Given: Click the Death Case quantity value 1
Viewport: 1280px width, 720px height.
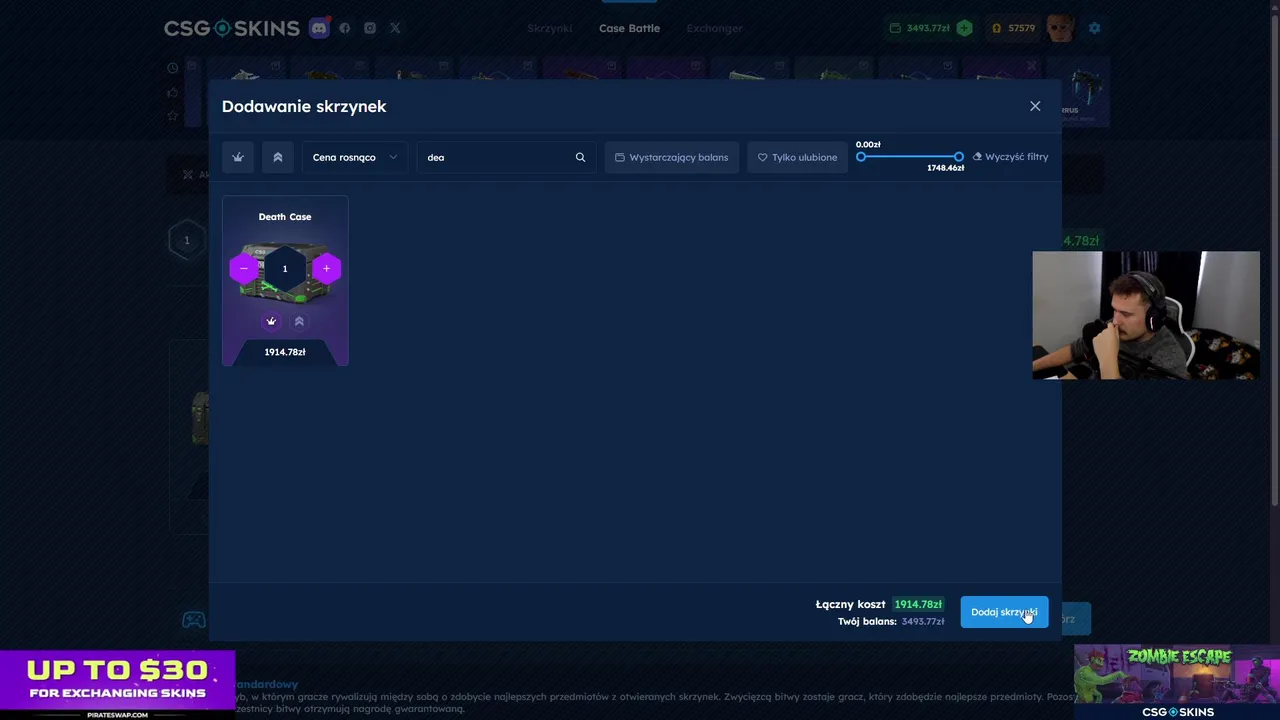Looking at the screenshot, I should pyautogui.click(x=285, y=268).
